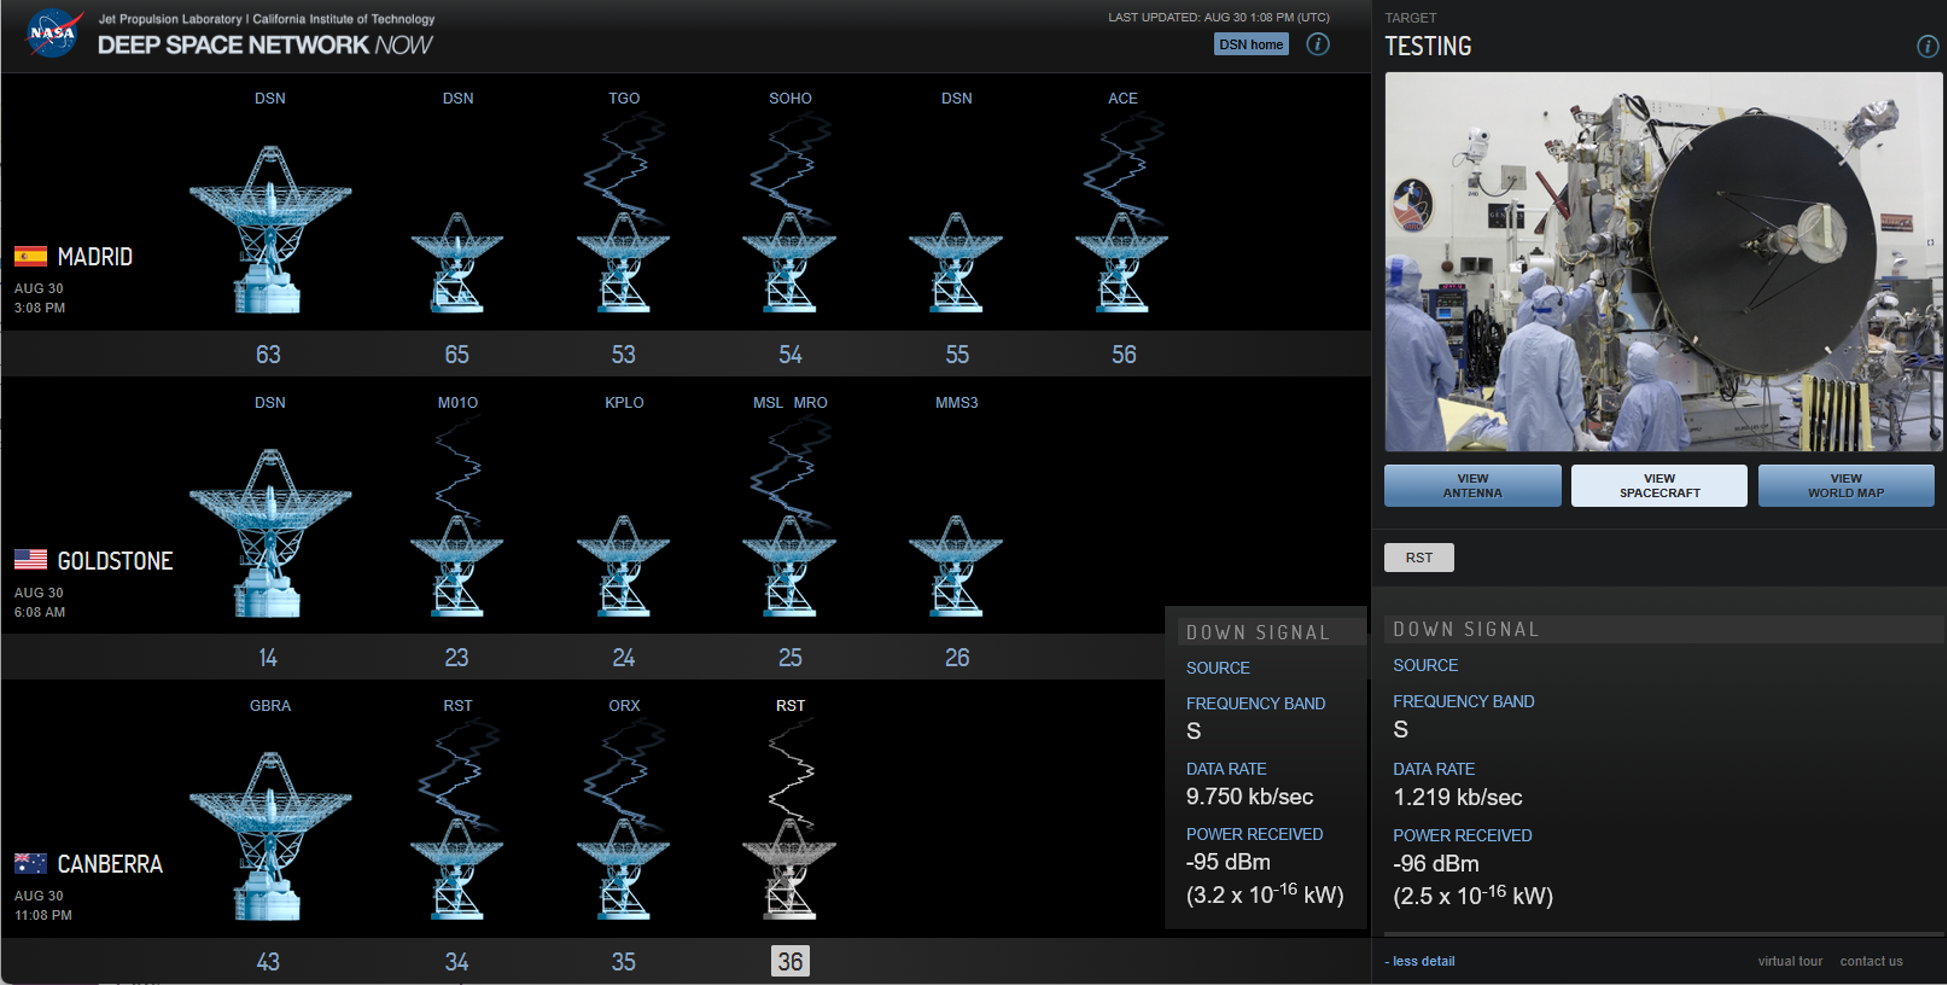Viewport: 1947px width, 985px height.
Task: Click the Australia flag next to Canberra
Action: tap(30, 863)
